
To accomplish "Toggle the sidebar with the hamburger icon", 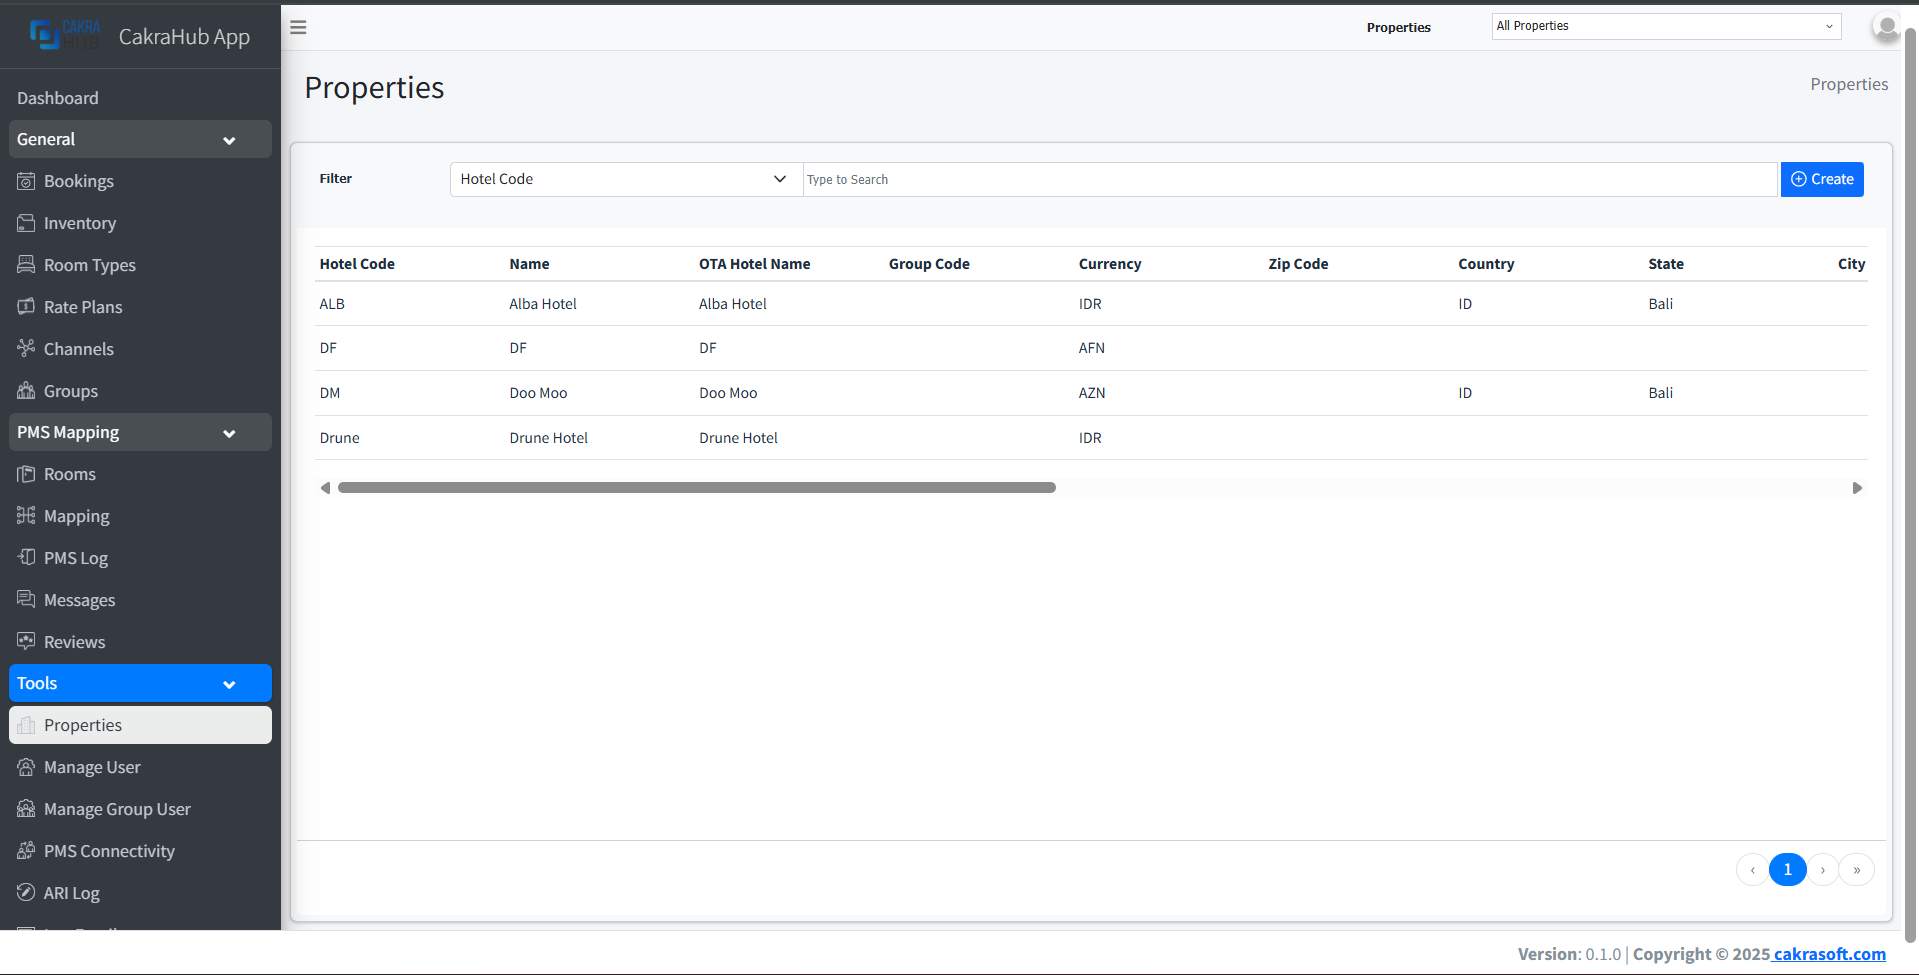I will pos(297,27).
